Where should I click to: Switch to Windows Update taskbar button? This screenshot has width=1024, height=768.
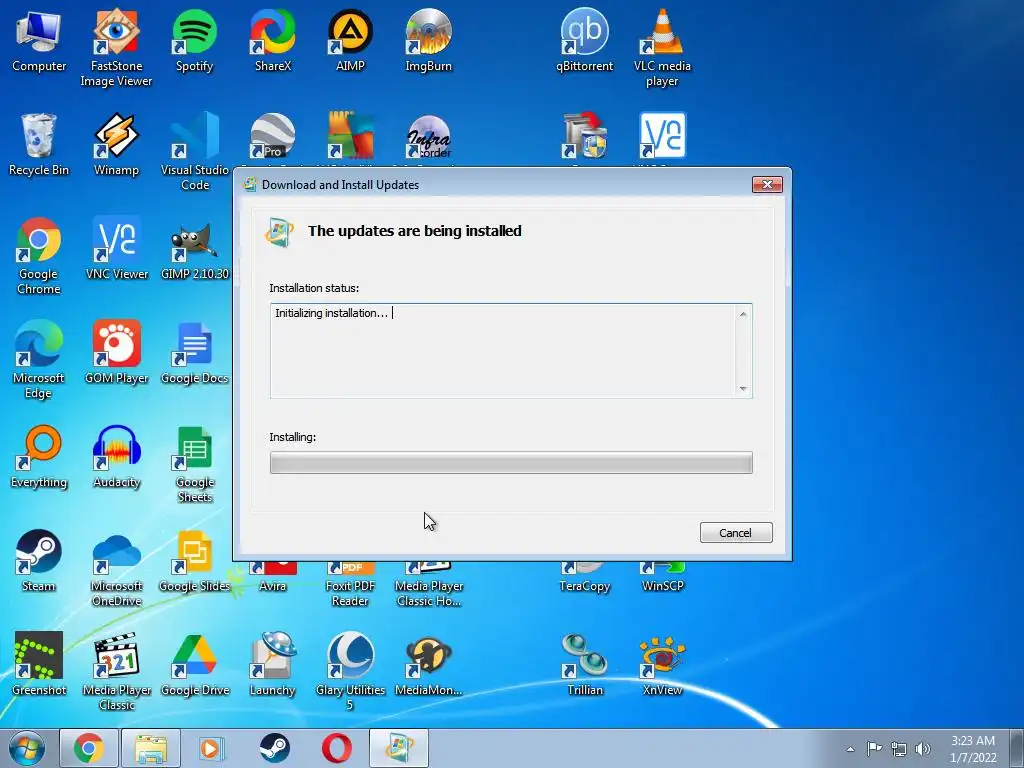coord(399,748)
